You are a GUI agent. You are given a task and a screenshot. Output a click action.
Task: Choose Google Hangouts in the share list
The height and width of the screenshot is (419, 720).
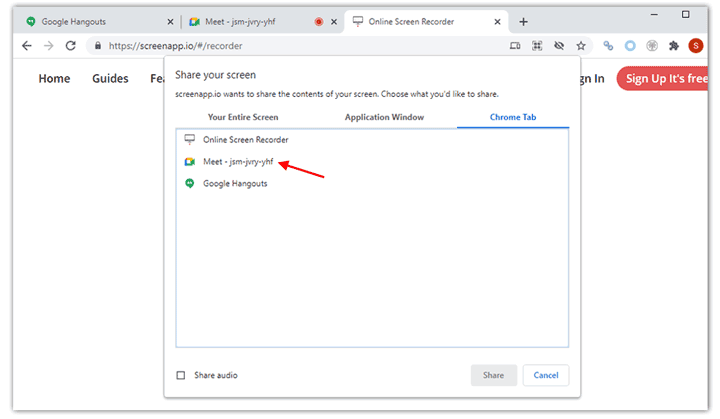tap(372, 184)
